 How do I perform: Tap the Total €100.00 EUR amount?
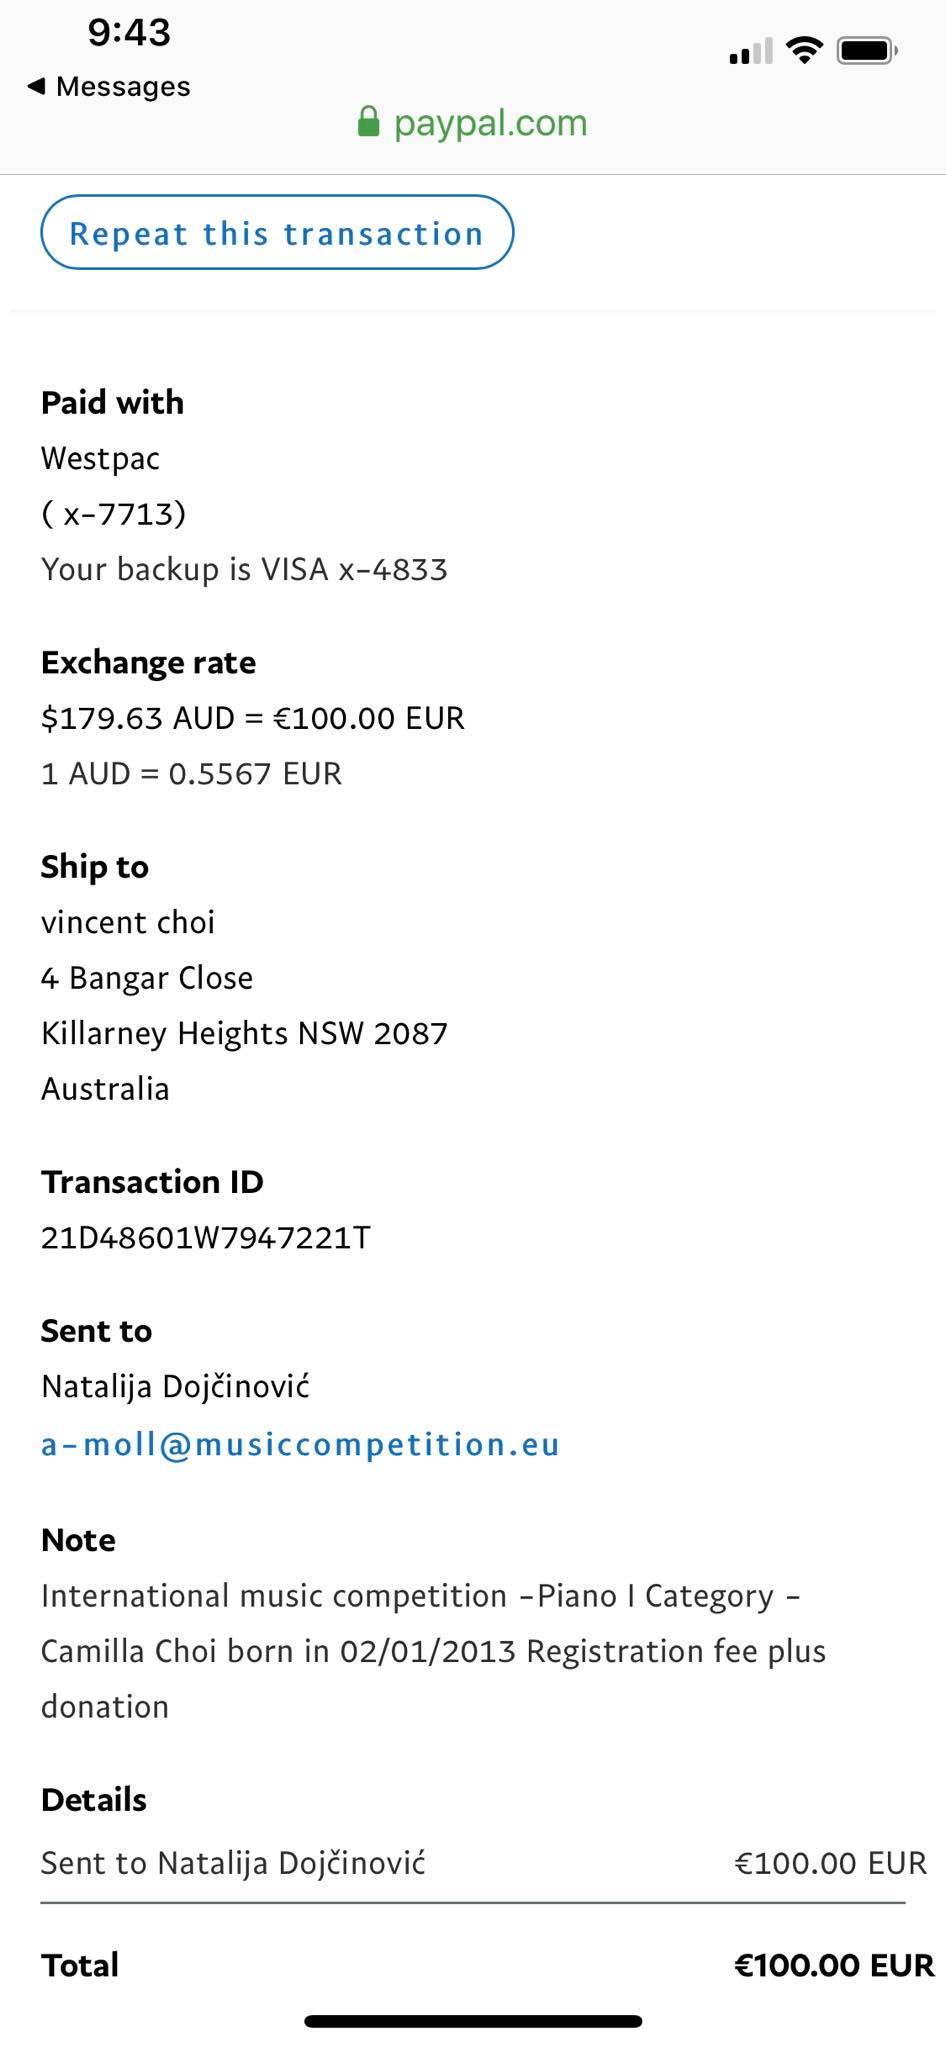(833, 1965)
